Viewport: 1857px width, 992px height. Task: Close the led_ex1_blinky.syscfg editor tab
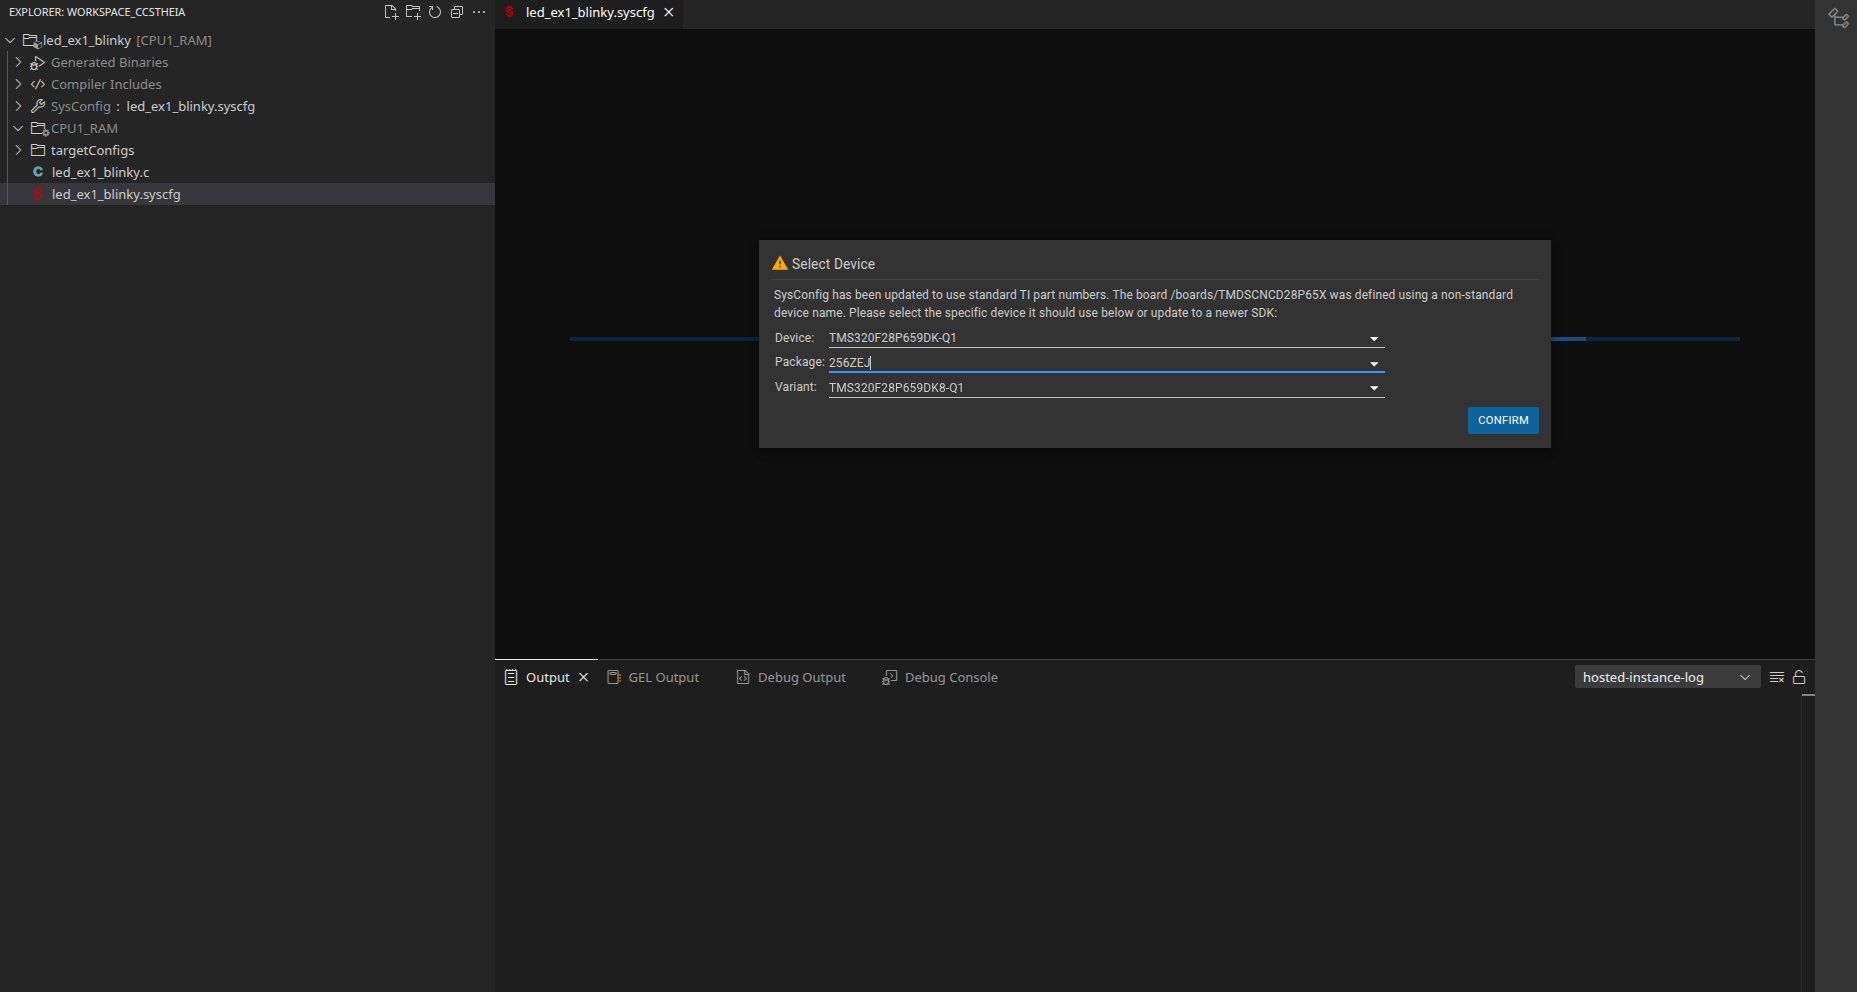[x=669, y=12]
